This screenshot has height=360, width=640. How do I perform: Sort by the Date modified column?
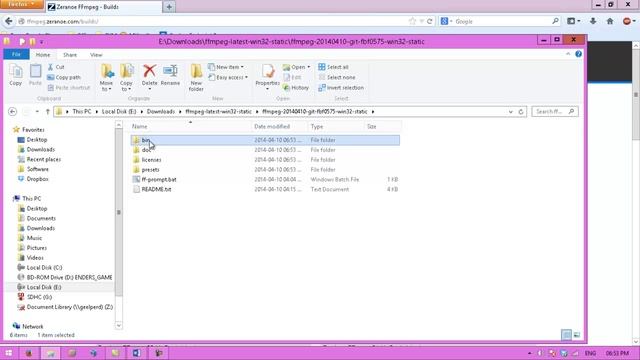click(x=280, y=127)
